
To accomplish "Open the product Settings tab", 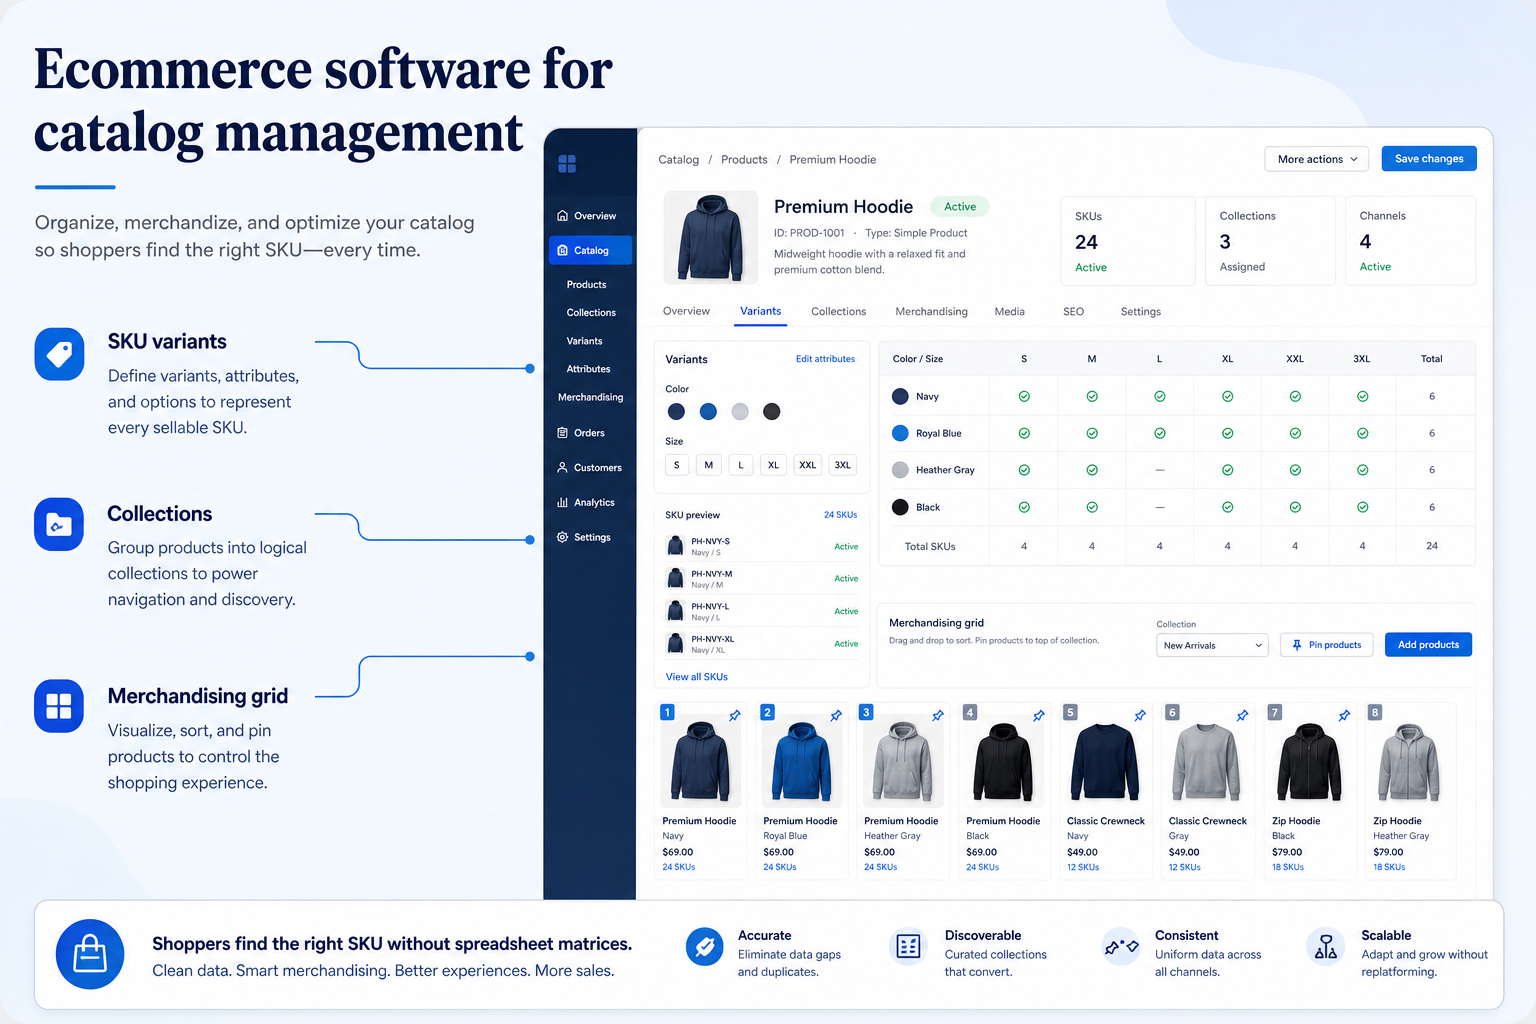I will [x=1141, y=312].
